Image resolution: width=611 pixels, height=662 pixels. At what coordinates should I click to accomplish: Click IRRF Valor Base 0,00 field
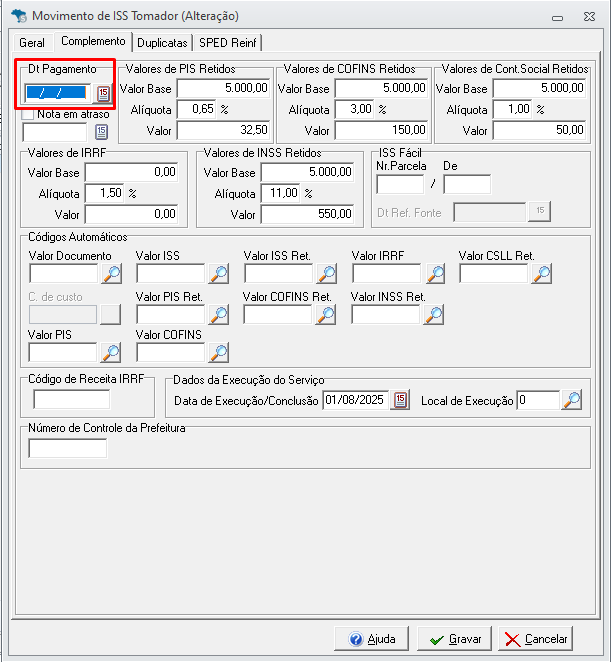tap(131, 172)
